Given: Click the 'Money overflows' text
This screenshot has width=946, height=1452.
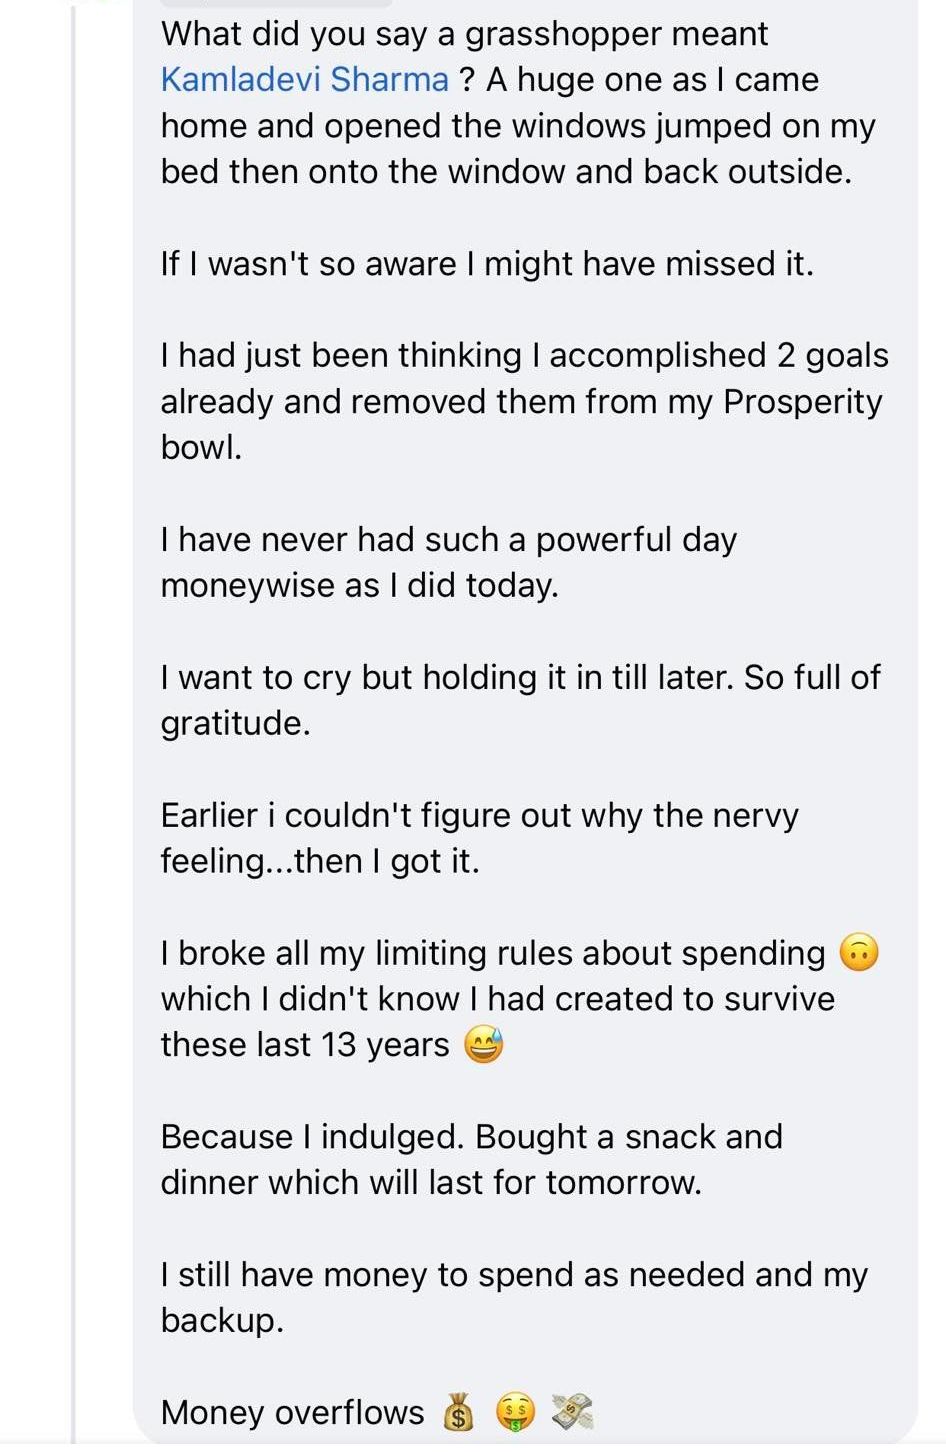Looking at the screenshot, I should coord(292,1413).
